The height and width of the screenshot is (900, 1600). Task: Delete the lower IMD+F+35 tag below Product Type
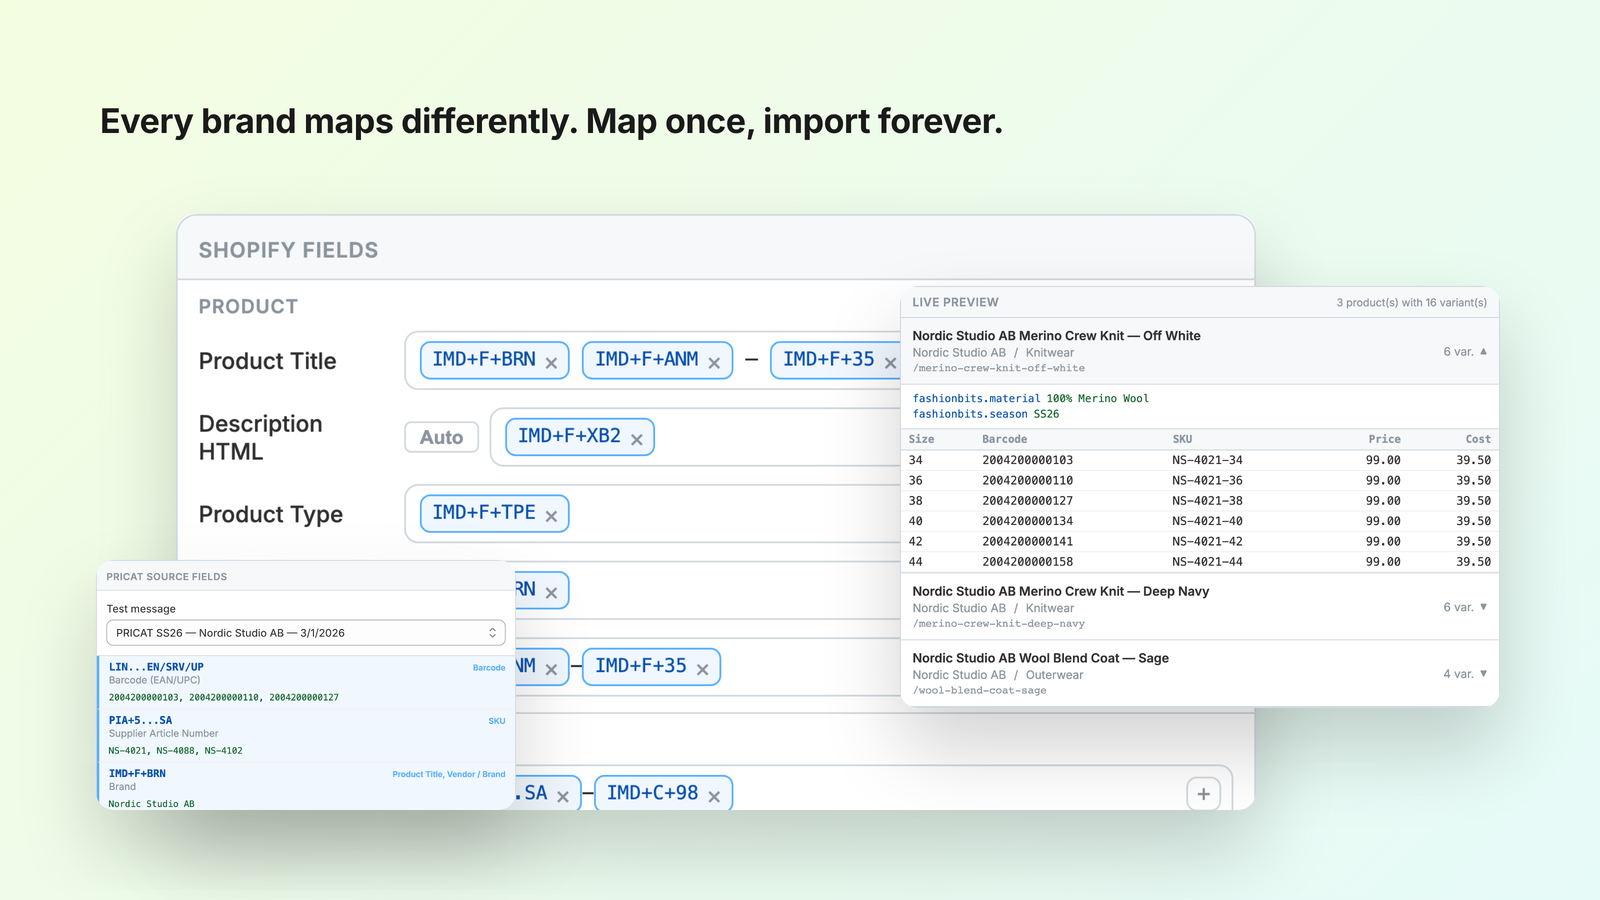coord(702,670)
